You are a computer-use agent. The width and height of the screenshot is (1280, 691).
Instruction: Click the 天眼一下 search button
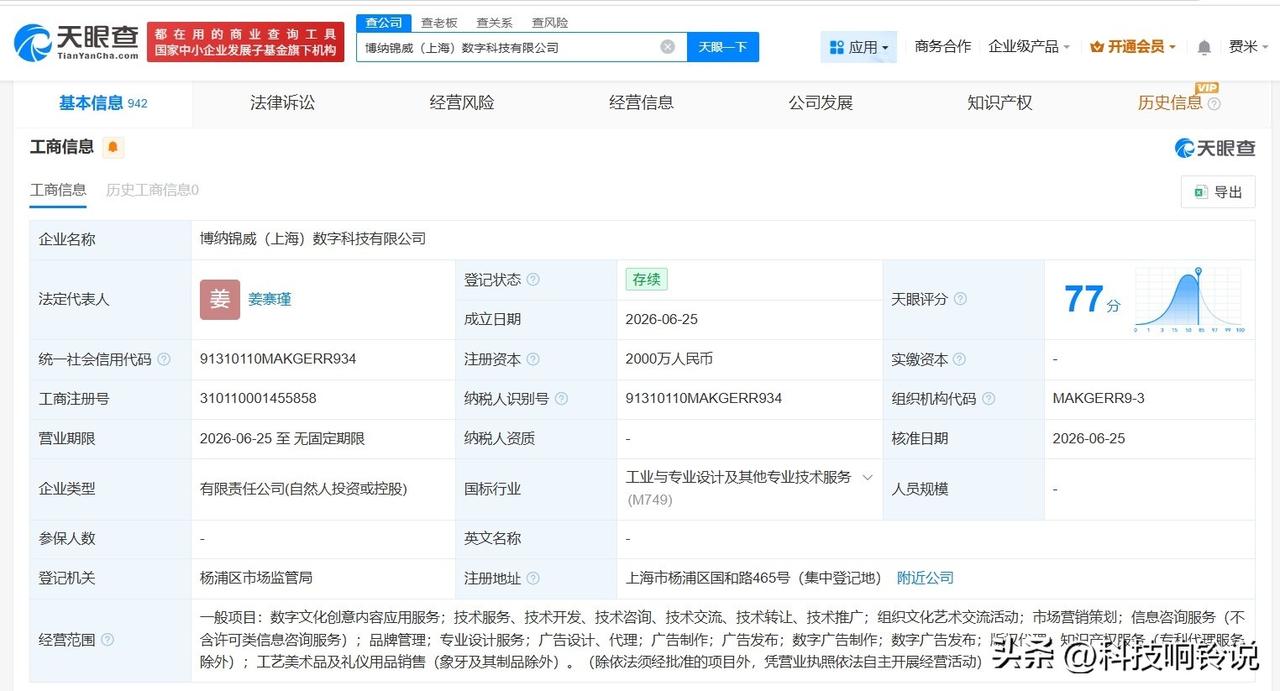click(723, 47)
